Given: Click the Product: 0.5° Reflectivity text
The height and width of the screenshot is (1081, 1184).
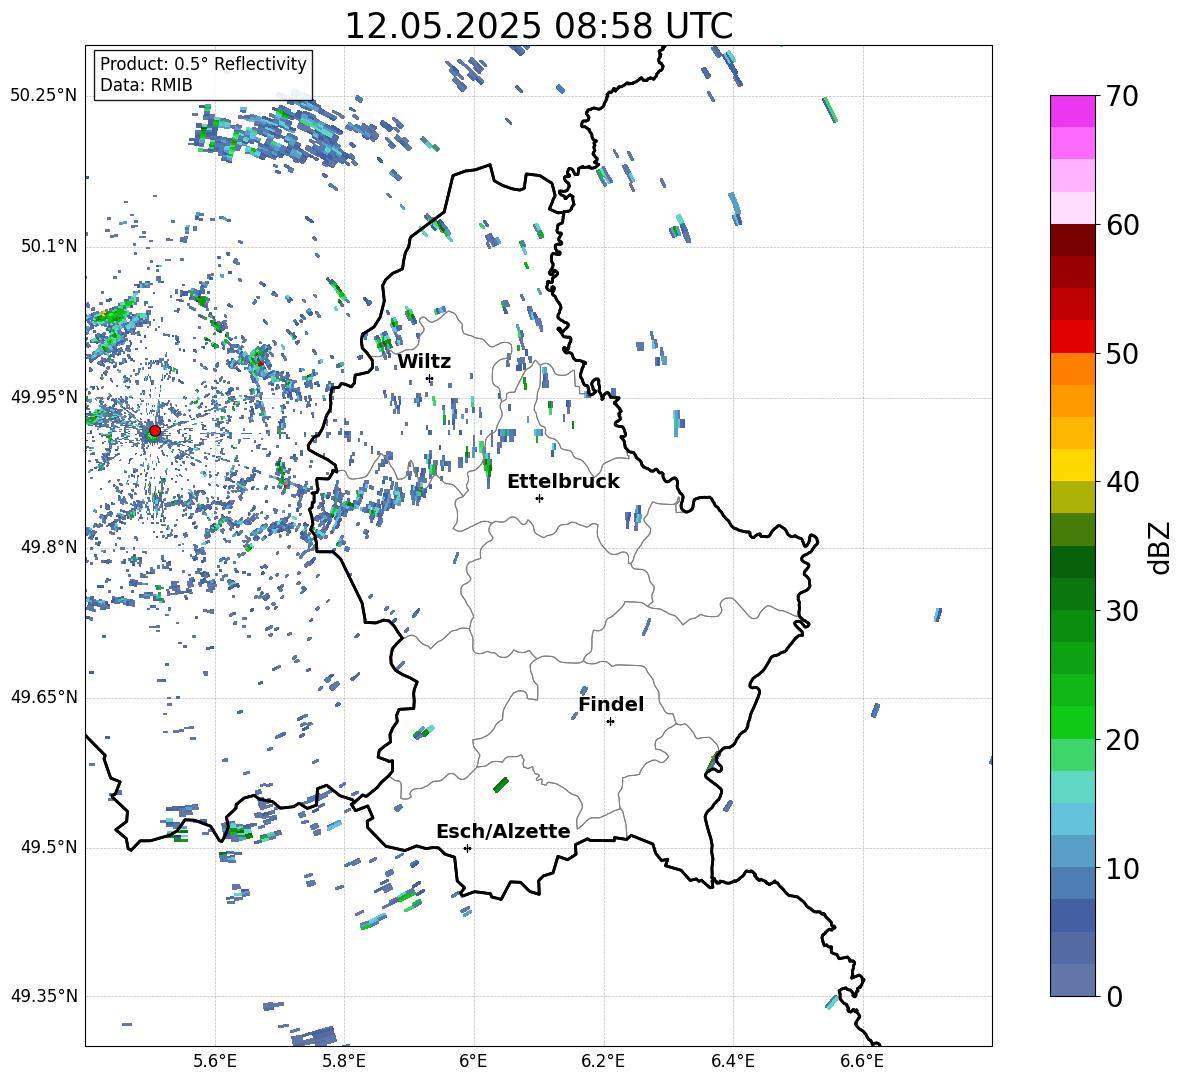Looking at the screenshot, I should [x=203, y=63].
